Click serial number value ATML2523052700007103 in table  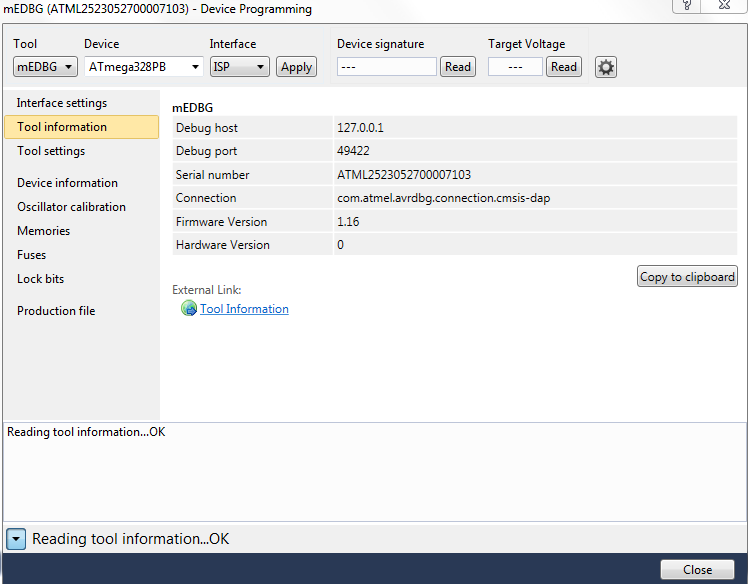pyautogui.click(x=404, y=175)
